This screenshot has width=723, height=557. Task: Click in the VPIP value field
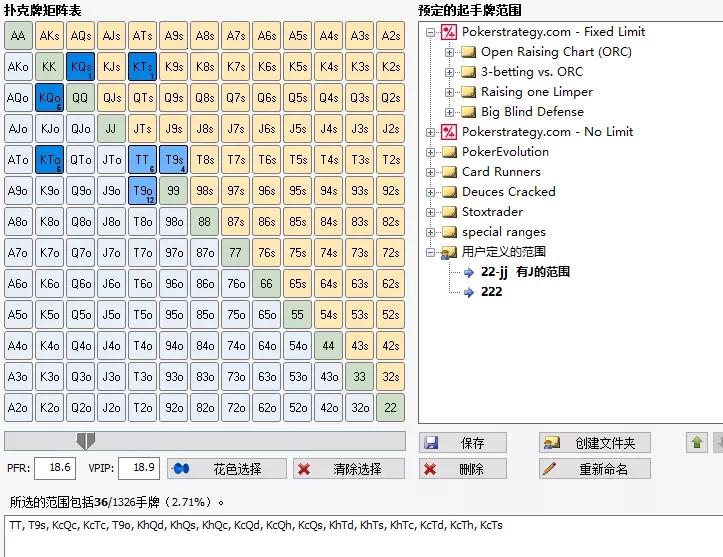[x=139, y=468]
